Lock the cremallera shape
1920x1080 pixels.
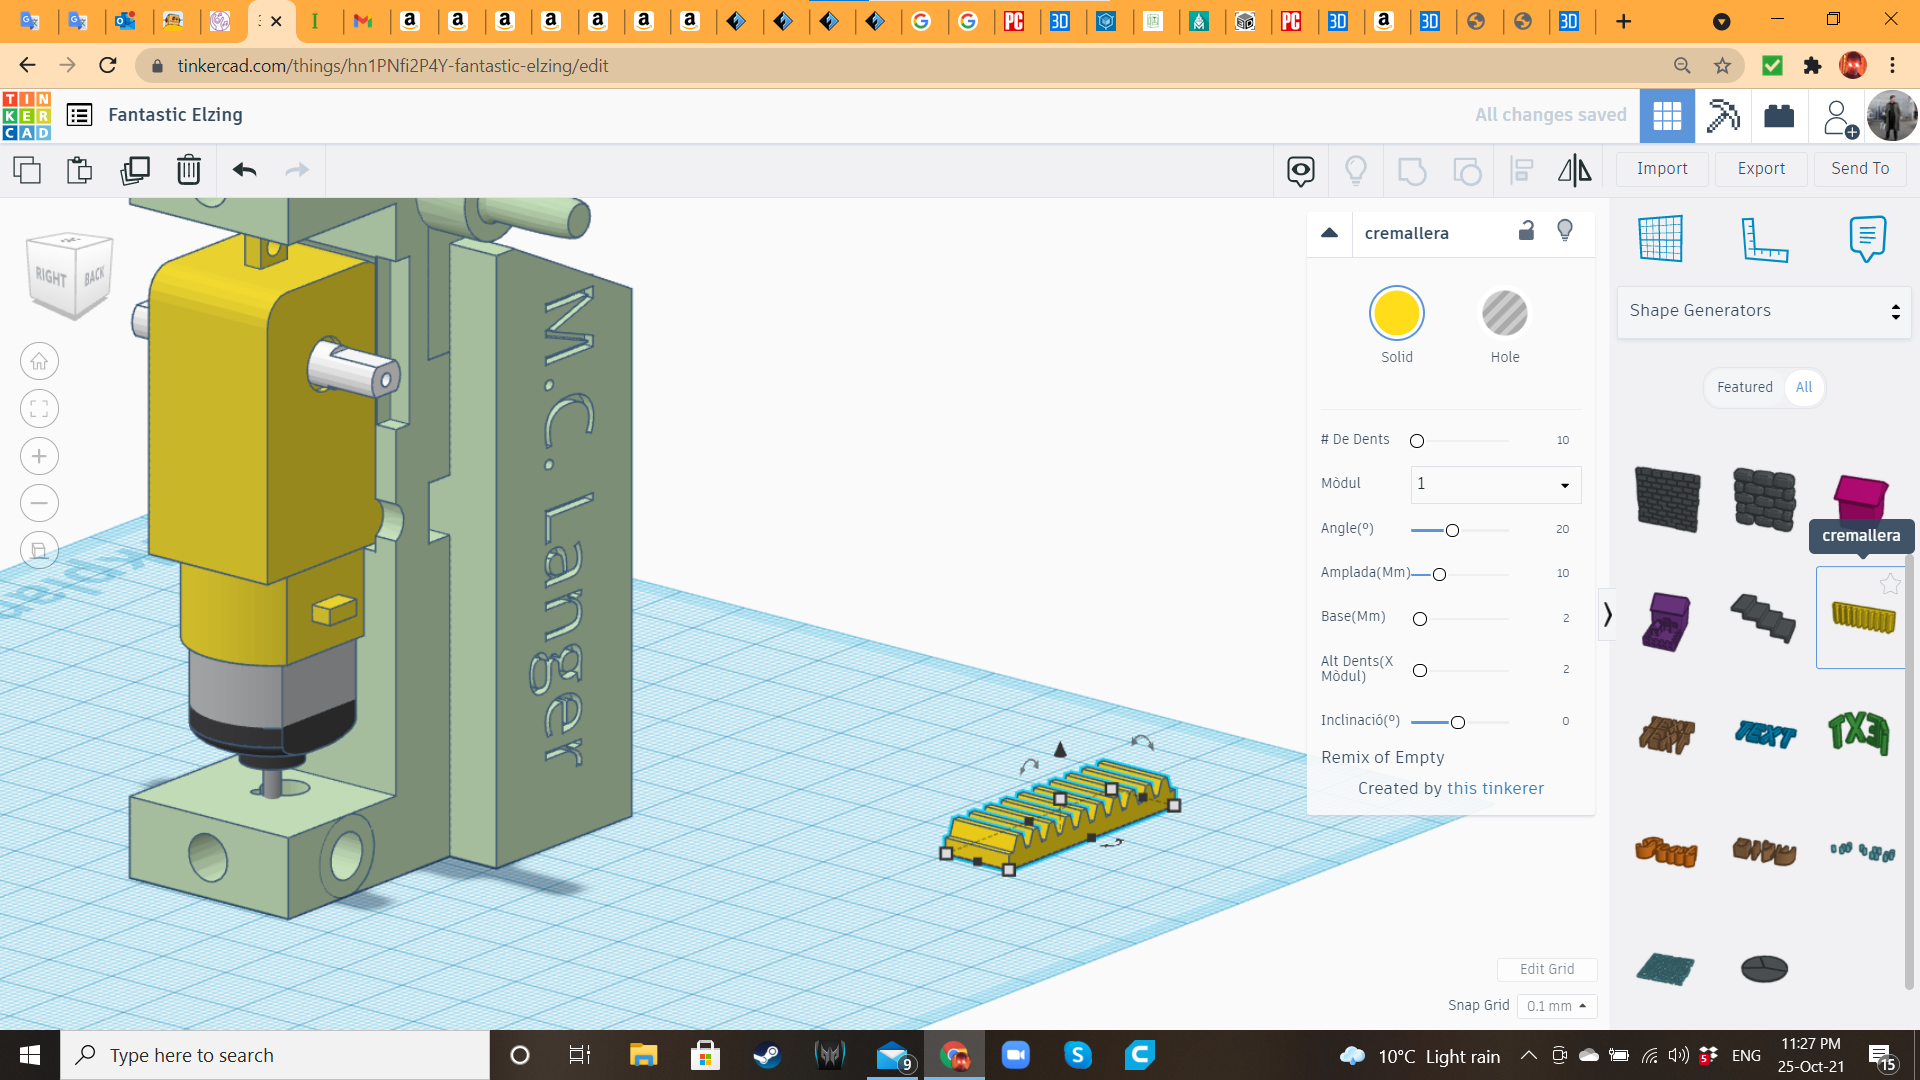[x=1525, y=232]
